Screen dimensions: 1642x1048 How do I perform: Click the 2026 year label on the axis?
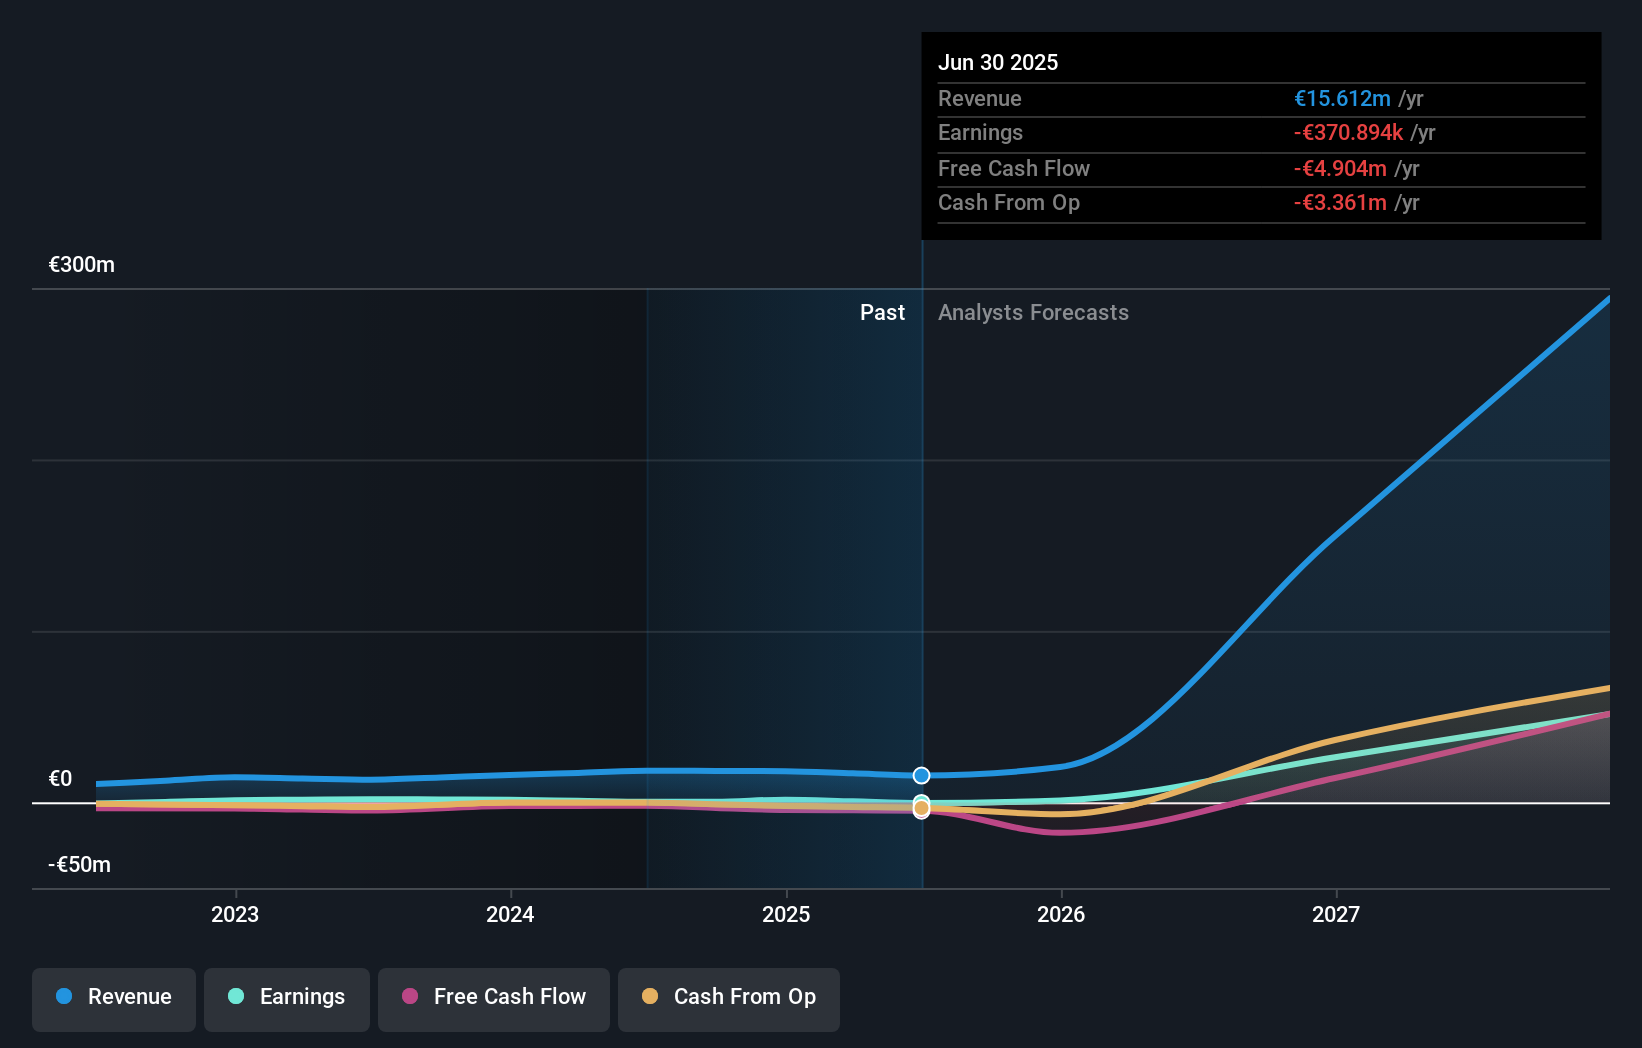(x=1062, y=913)
